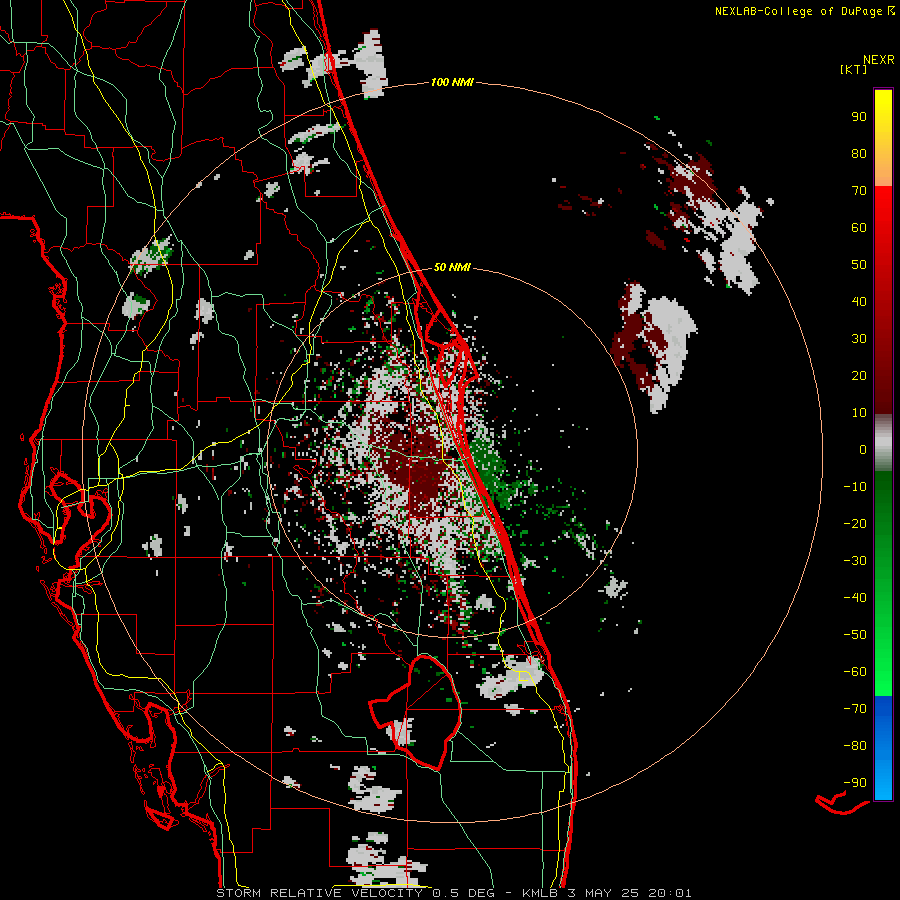Click the 3 MAY 25 date in caption

(606, 893)
